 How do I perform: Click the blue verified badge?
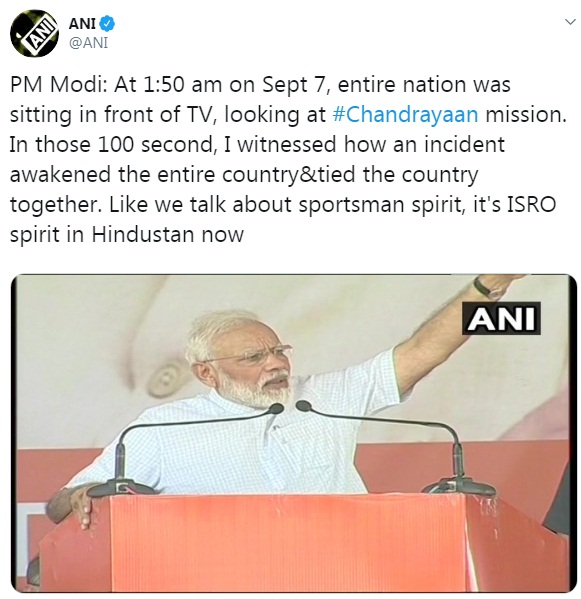tap(107, 24)
